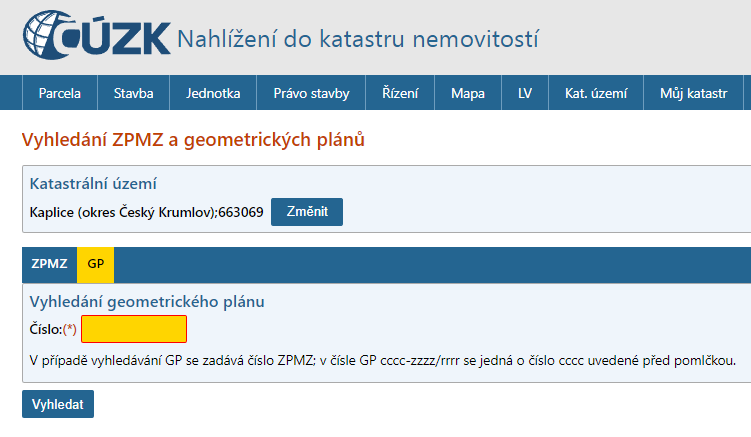751x437 pixels.
Task: Click the Vyhledat button
Action: (x=58, y=404)
